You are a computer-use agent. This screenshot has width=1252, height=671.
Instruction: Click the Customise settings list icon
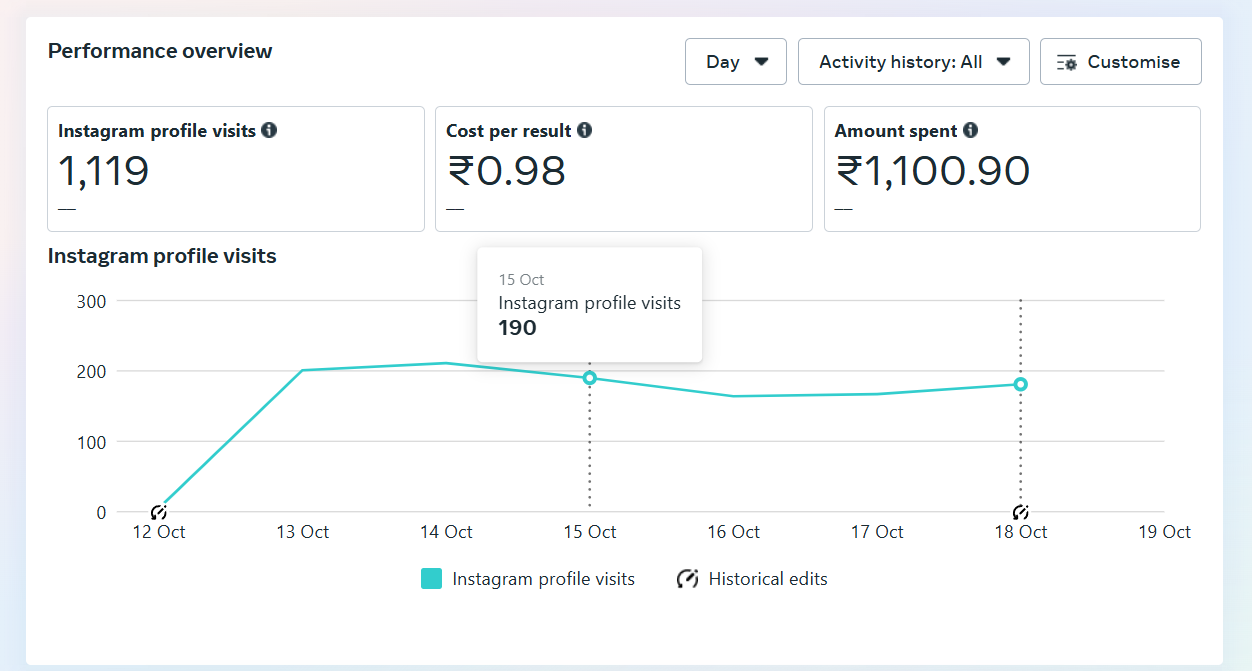[x=1067, y=62]
